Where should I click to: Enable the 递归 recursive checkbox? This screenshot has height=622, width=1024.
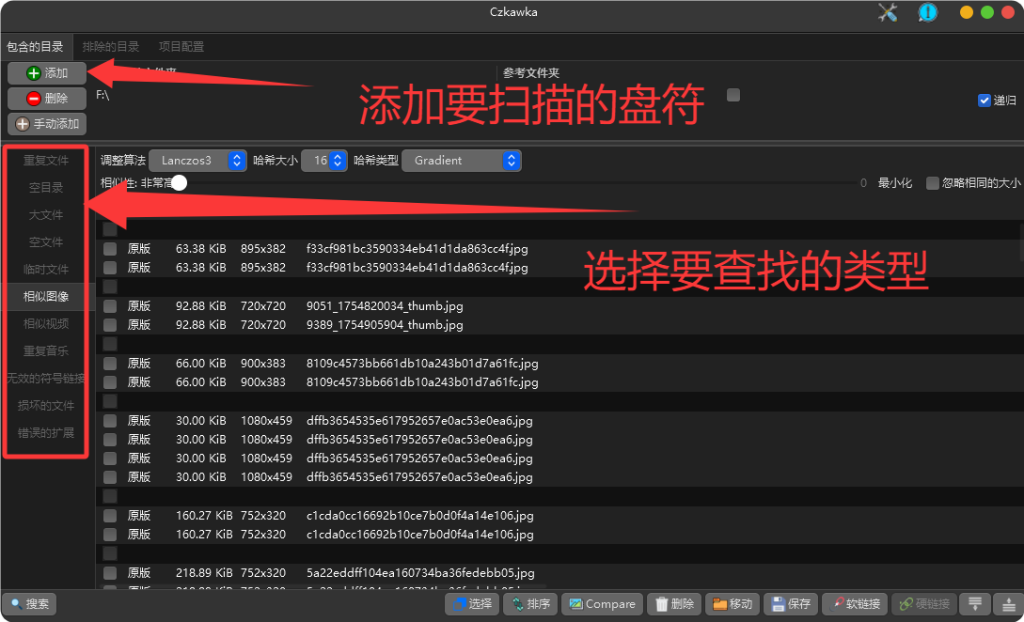point(982,99)
